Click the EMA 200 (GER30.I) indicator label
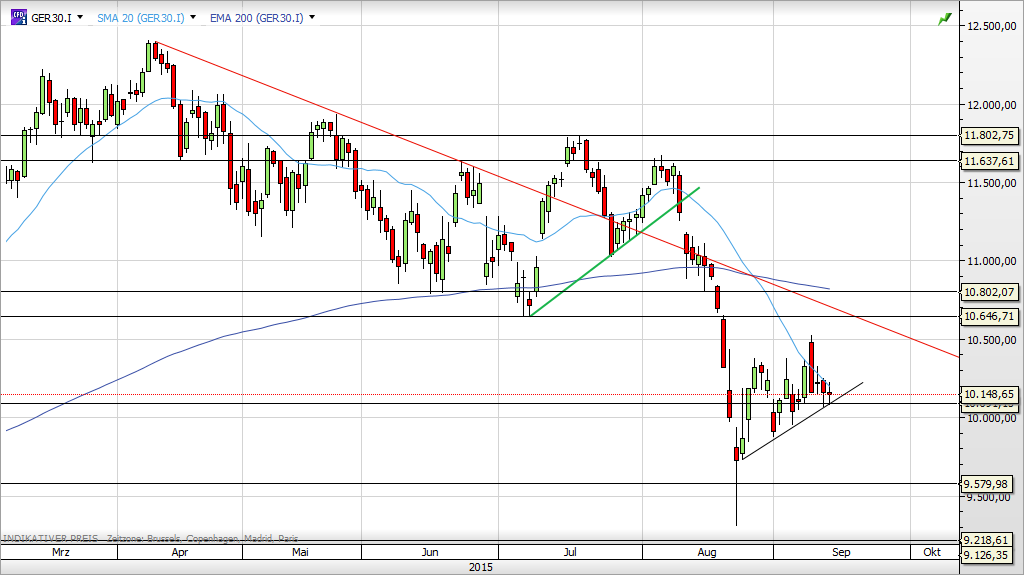Viewport: 1024px width, 575px height. 257,18
